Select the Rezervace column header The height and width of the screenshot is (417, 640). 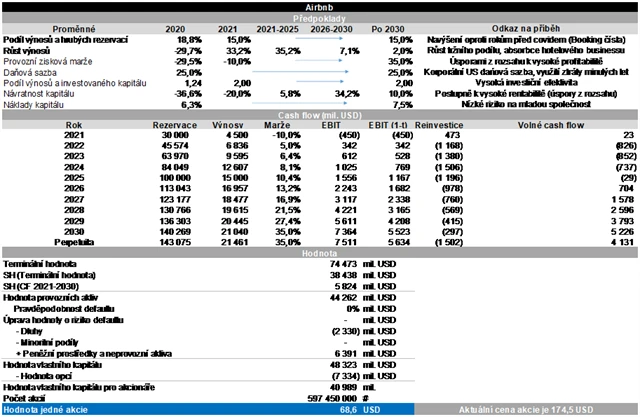click(x=175, y=125)
